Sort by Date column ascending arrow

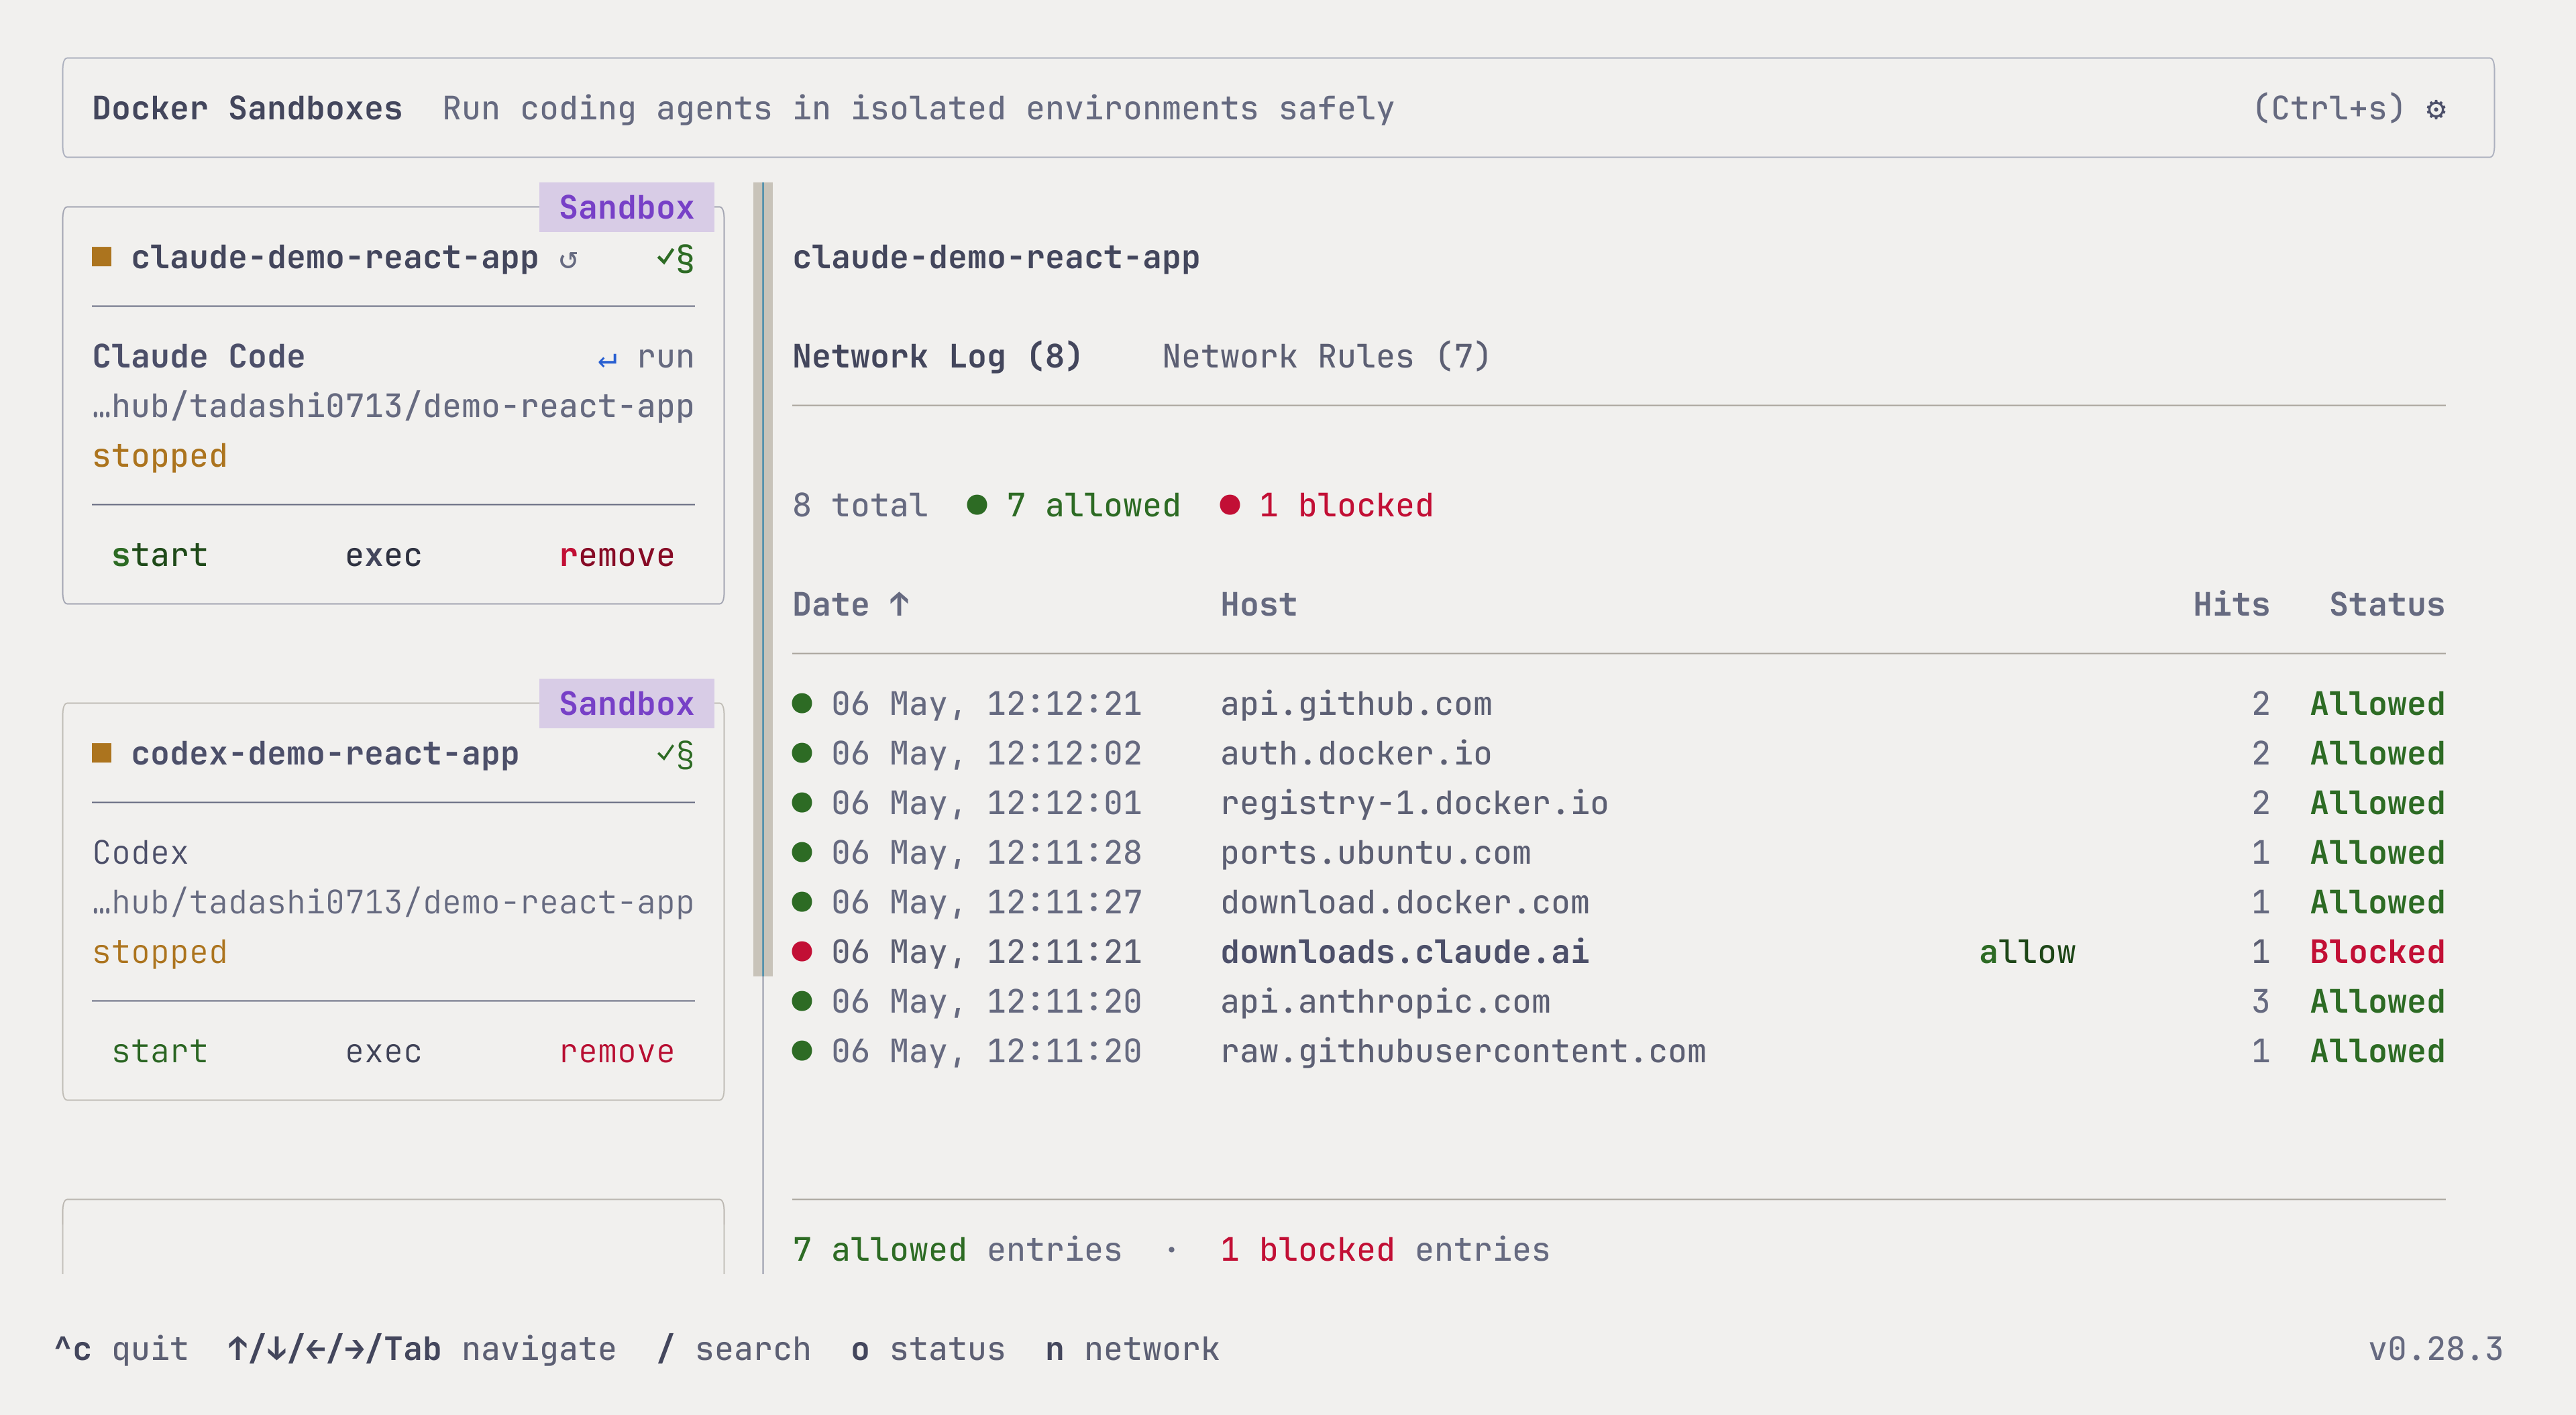tap(899, 604)
